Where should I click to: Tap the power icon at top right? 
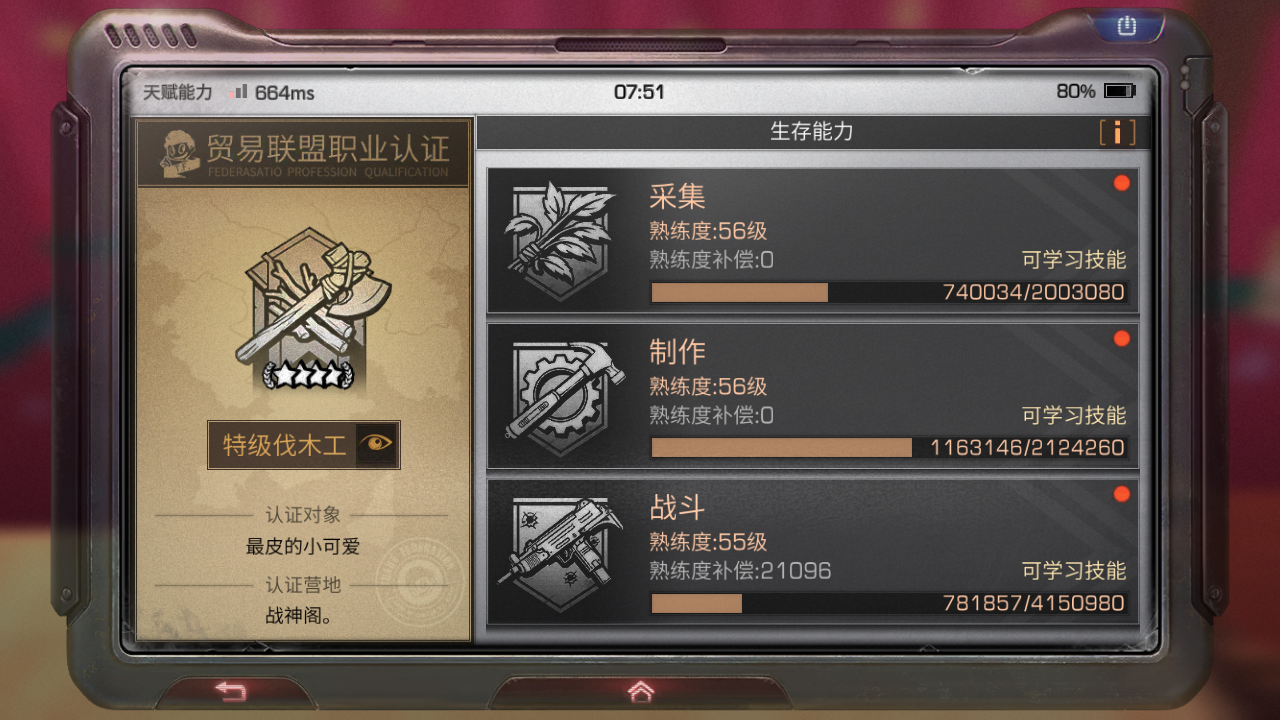pos(1127,26)
